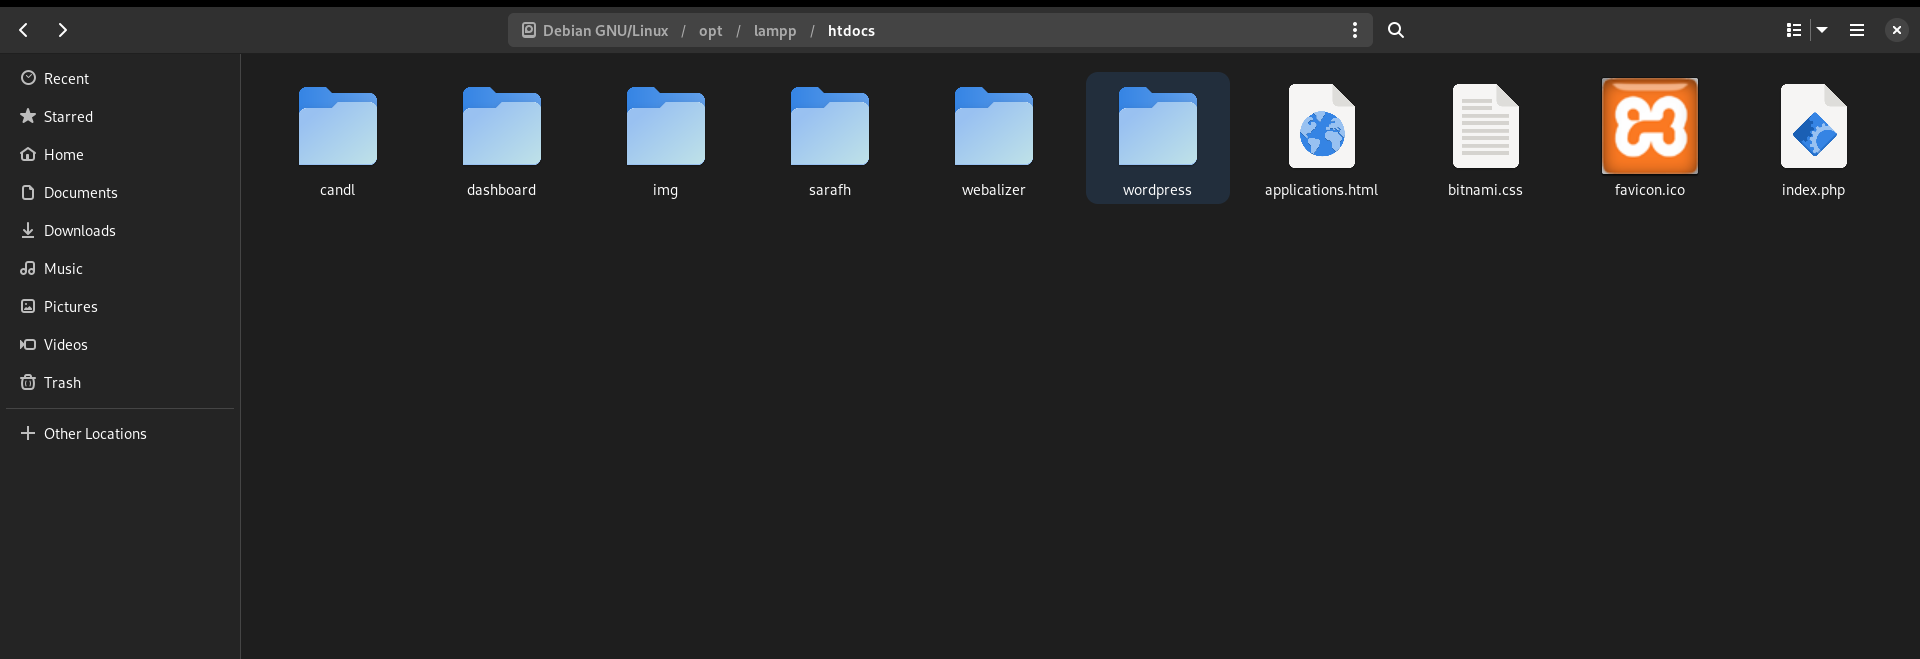Click the index.php file name label
Image resolution: width=1920 pixels, height=659 pixels.
pyautogui.click(x=1813, y=190)
